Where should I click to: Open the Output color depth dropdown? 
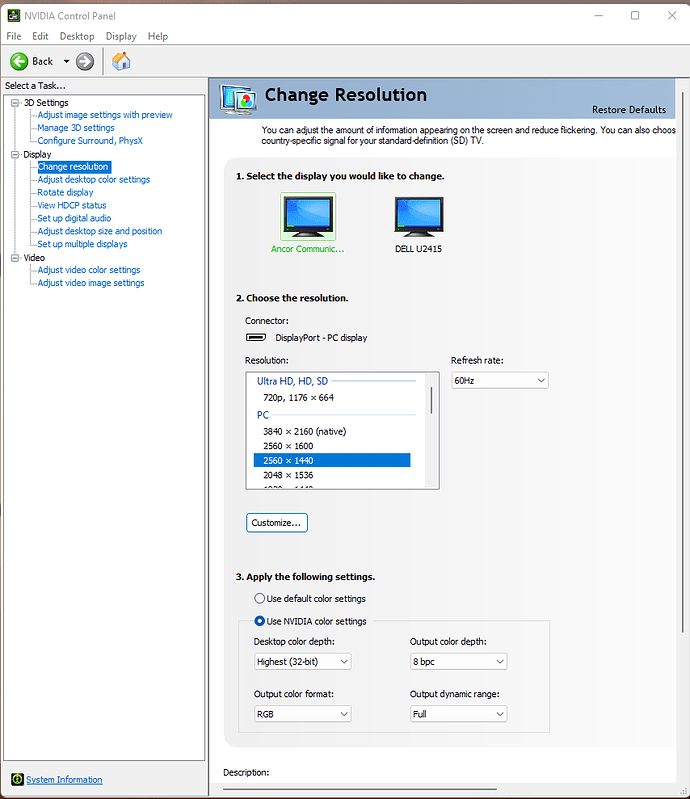[x=458, y=661]
